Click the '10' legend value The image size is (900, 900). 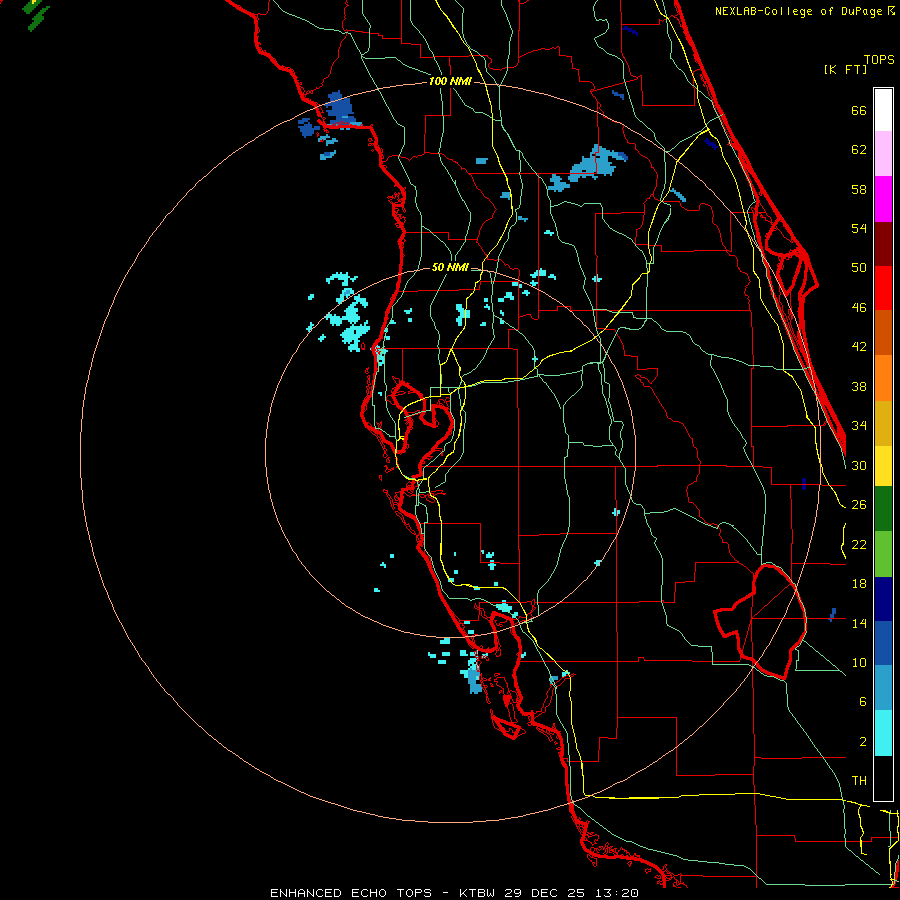[859, 662]
